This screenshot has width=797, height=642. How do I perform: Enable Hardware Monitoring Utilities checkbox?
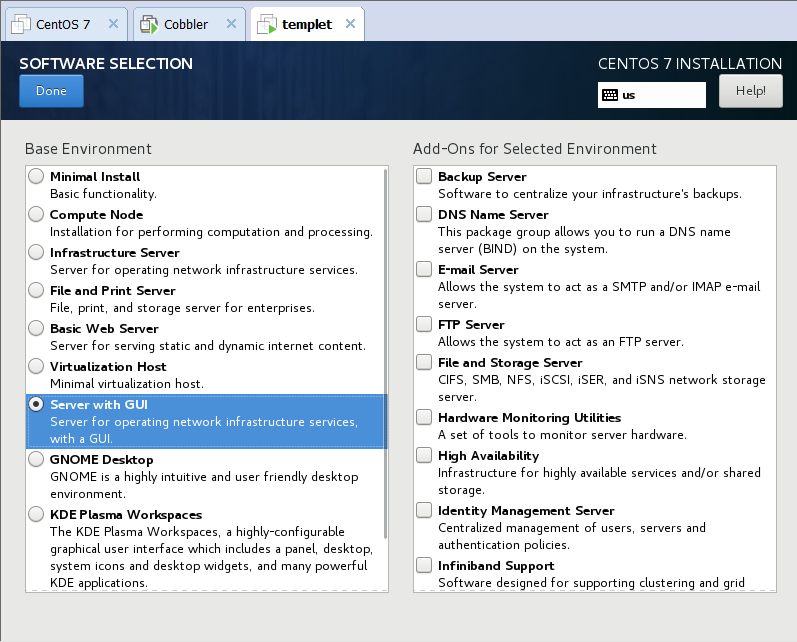pos(424,417)
